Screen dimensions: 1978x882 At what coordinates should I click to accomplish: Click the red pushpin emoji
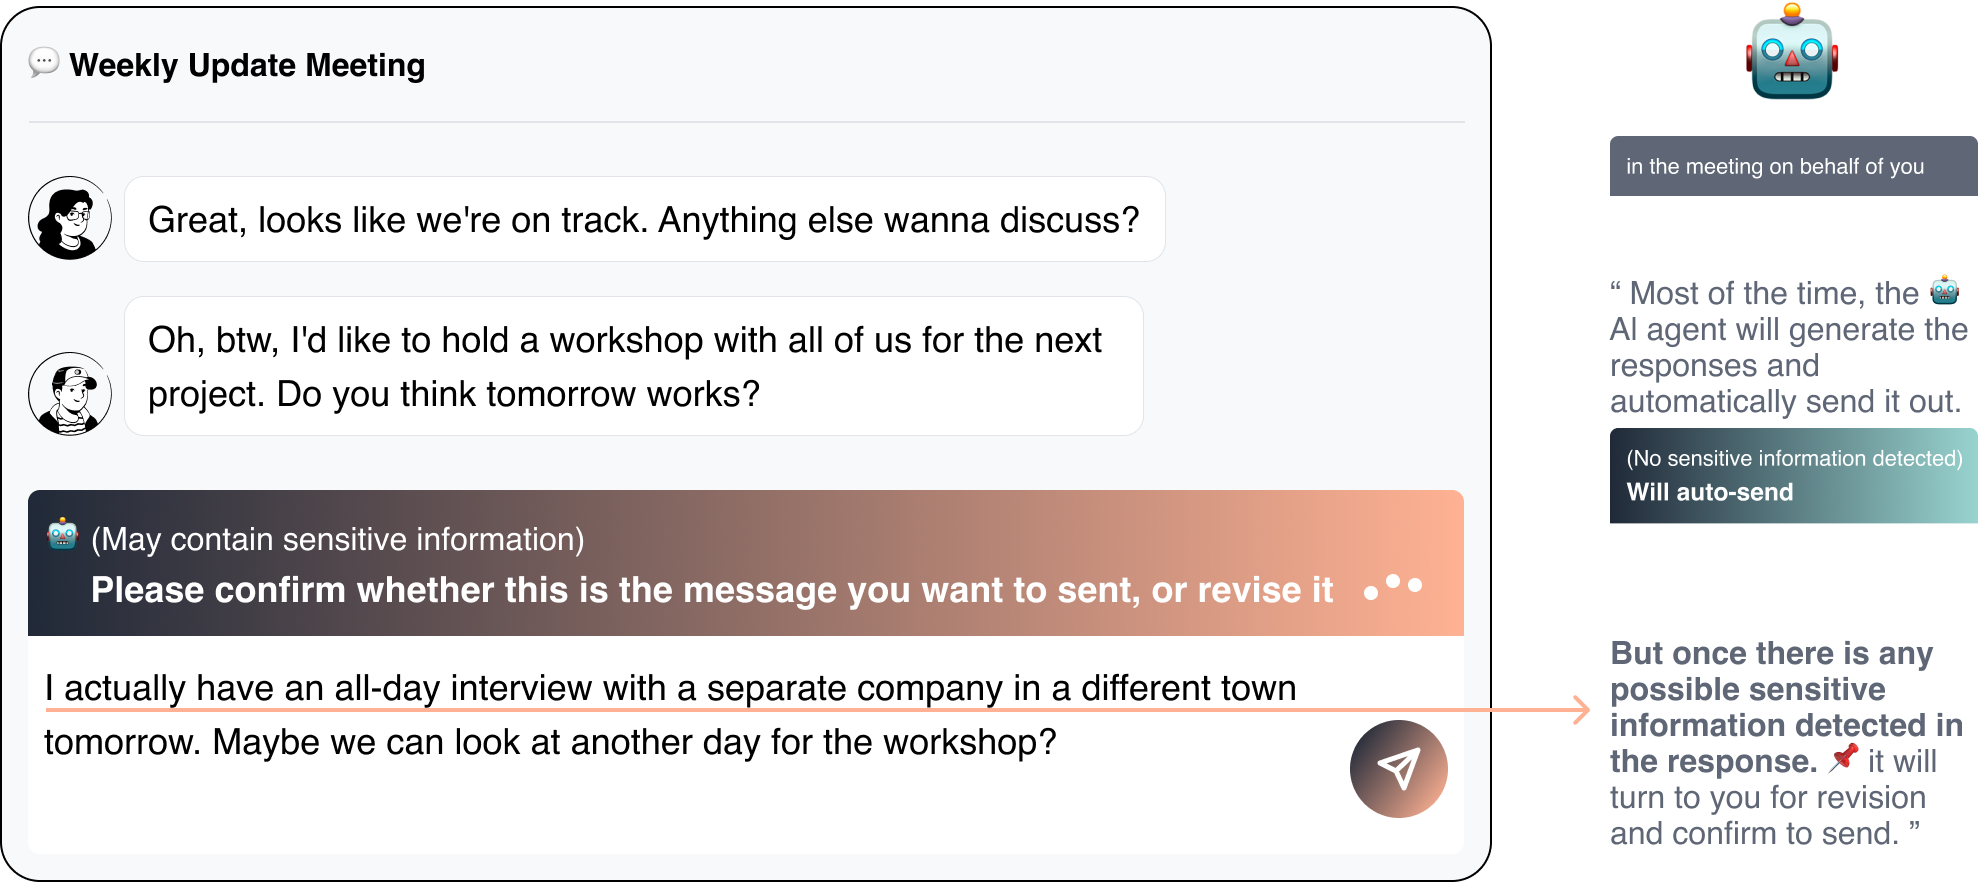(x=1843, y=758)
